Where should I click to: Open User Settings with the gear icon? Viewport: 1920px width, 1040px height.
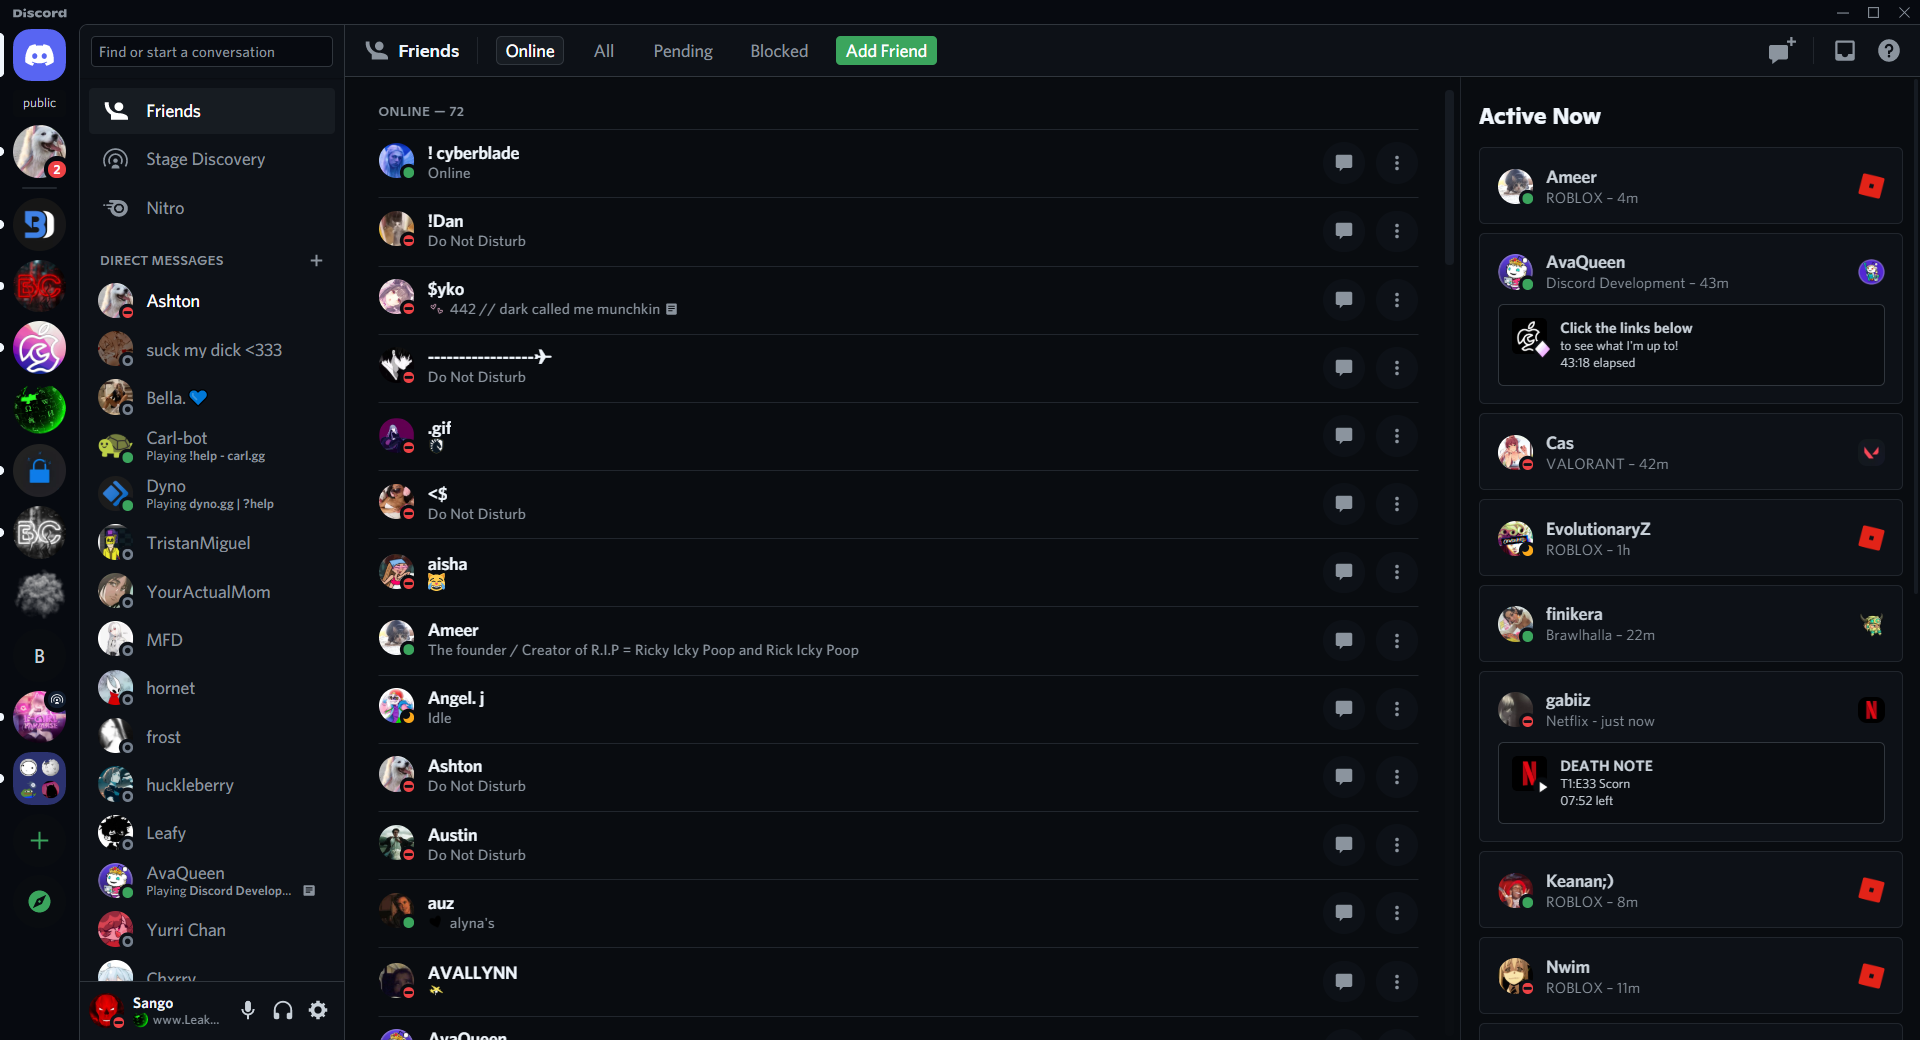318,1010
